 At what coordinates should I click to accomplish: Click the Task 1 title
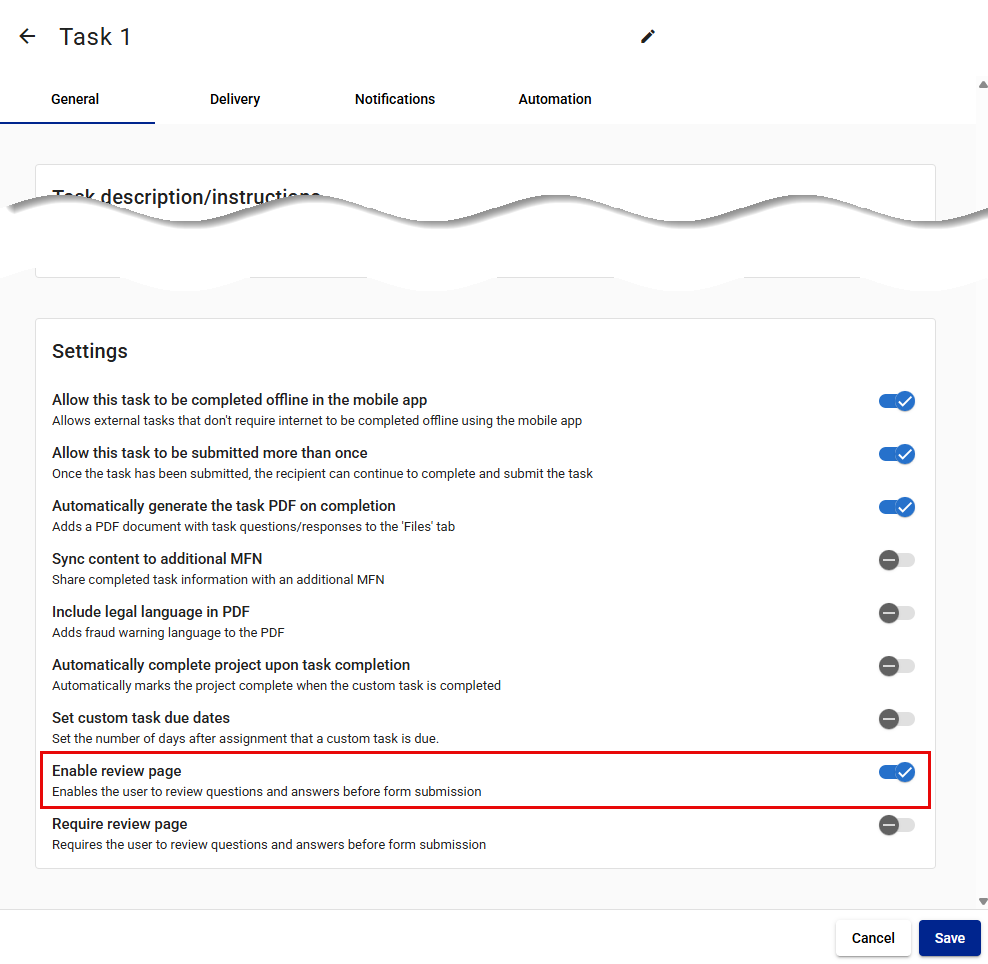(95, 37)
